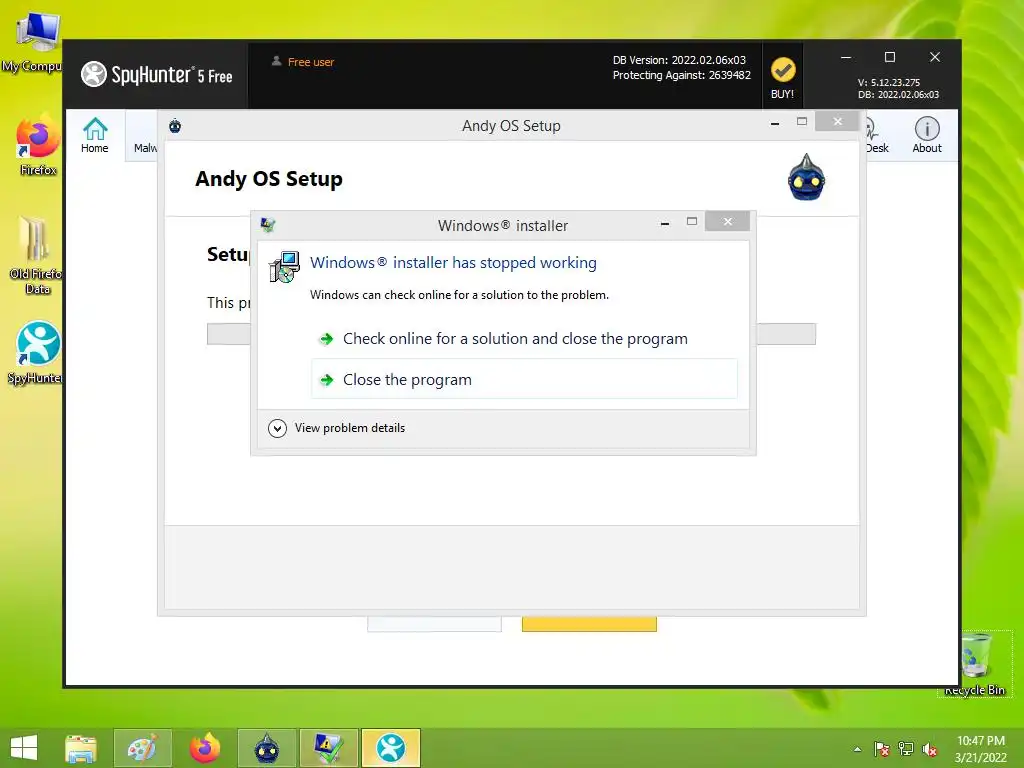Click 'Protecting Against: 2639482' text
The image size is (1024, 768).
681,75
